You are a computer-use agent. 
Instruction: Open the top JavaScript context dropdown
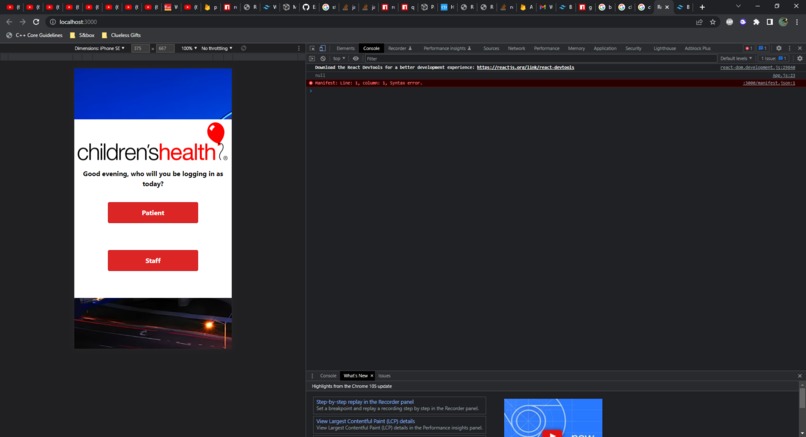pyautogui.click(x=339, y=59)
